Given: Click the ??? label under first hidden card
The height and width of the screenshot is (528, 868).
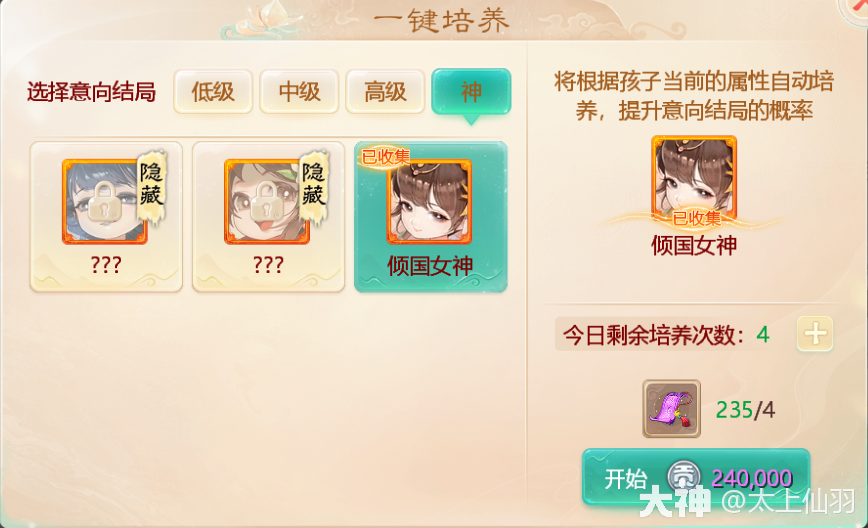Looking at the screenshot, I should click(106, 265).
